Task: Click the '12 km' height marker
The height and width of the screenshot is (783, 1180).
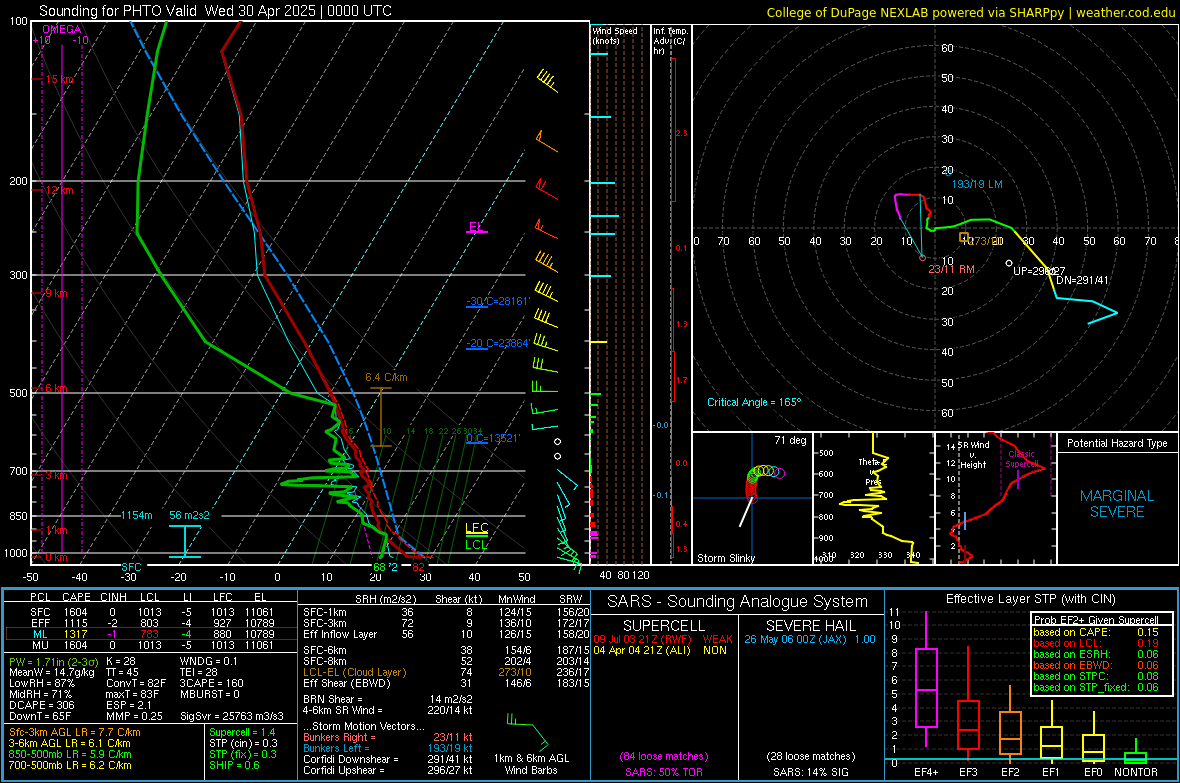Action: 59,190
